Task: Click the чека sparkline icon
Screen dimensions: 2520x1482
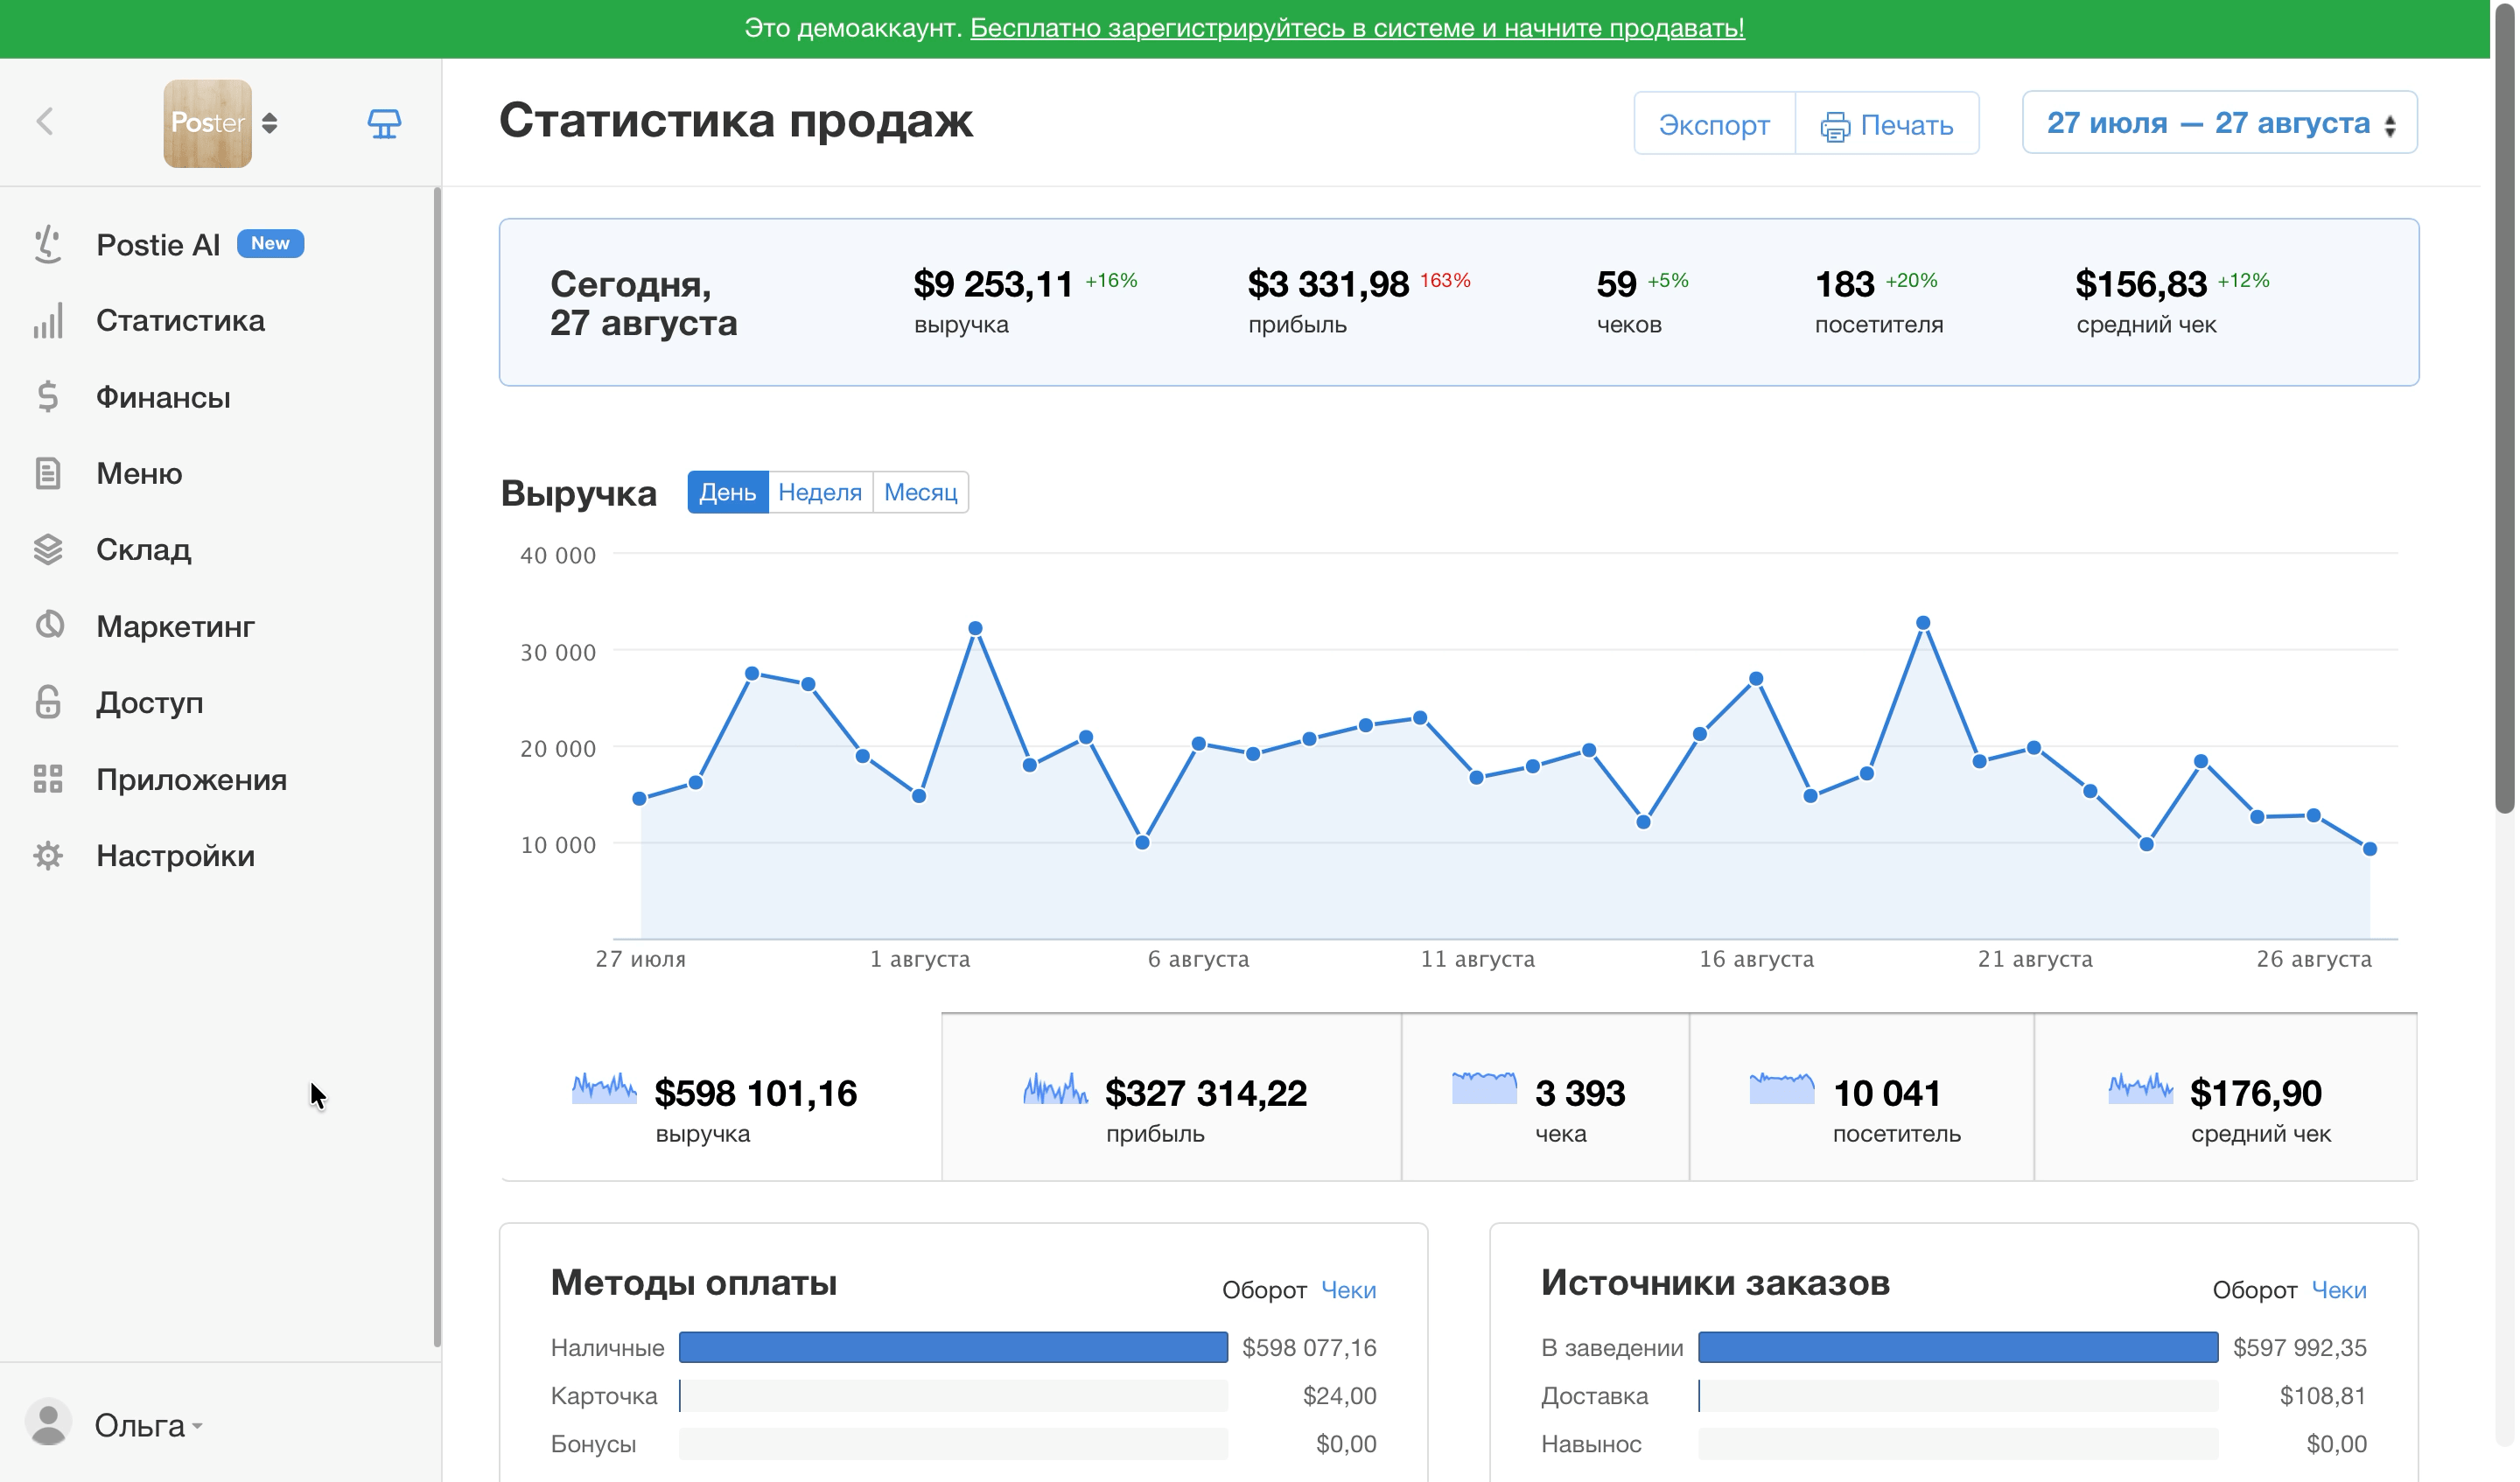Action: tap(1484, 1088)
